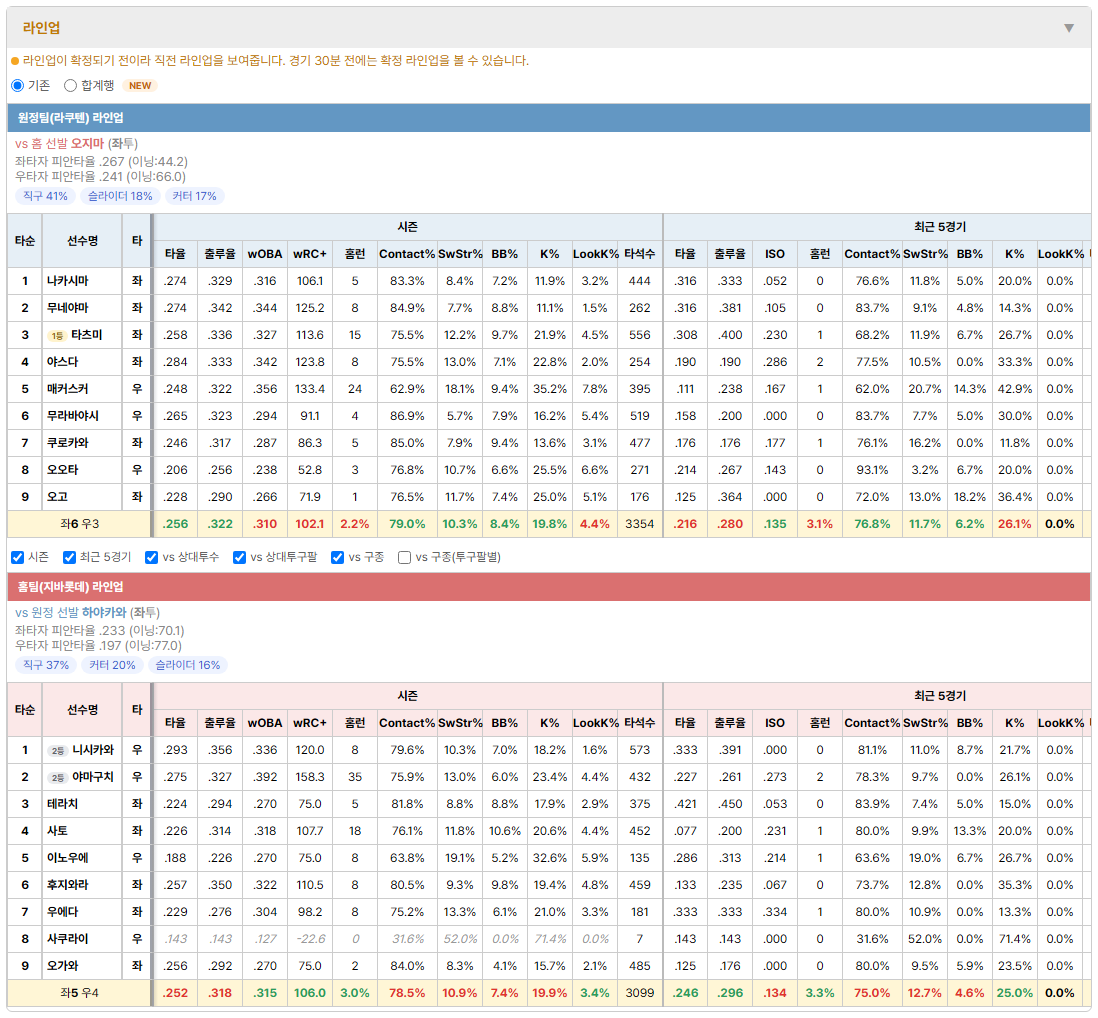Uncheck the vs 상대투수 checkbox
This screenshot has height=1018, width=1098.
[151, 557]
